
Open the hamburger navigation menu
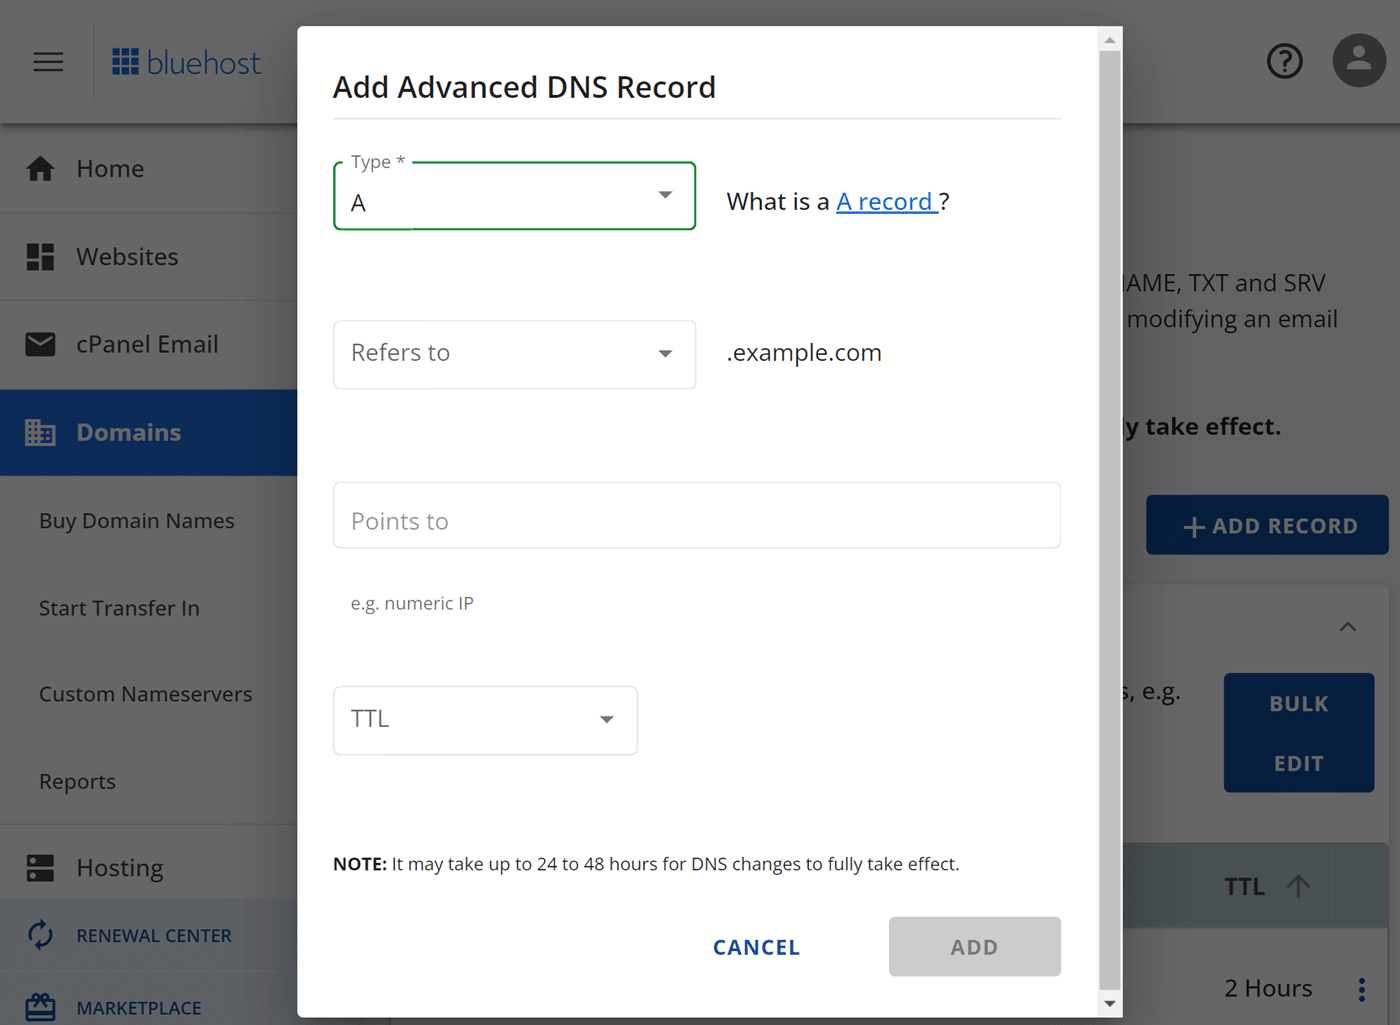(x=47, y=61)
